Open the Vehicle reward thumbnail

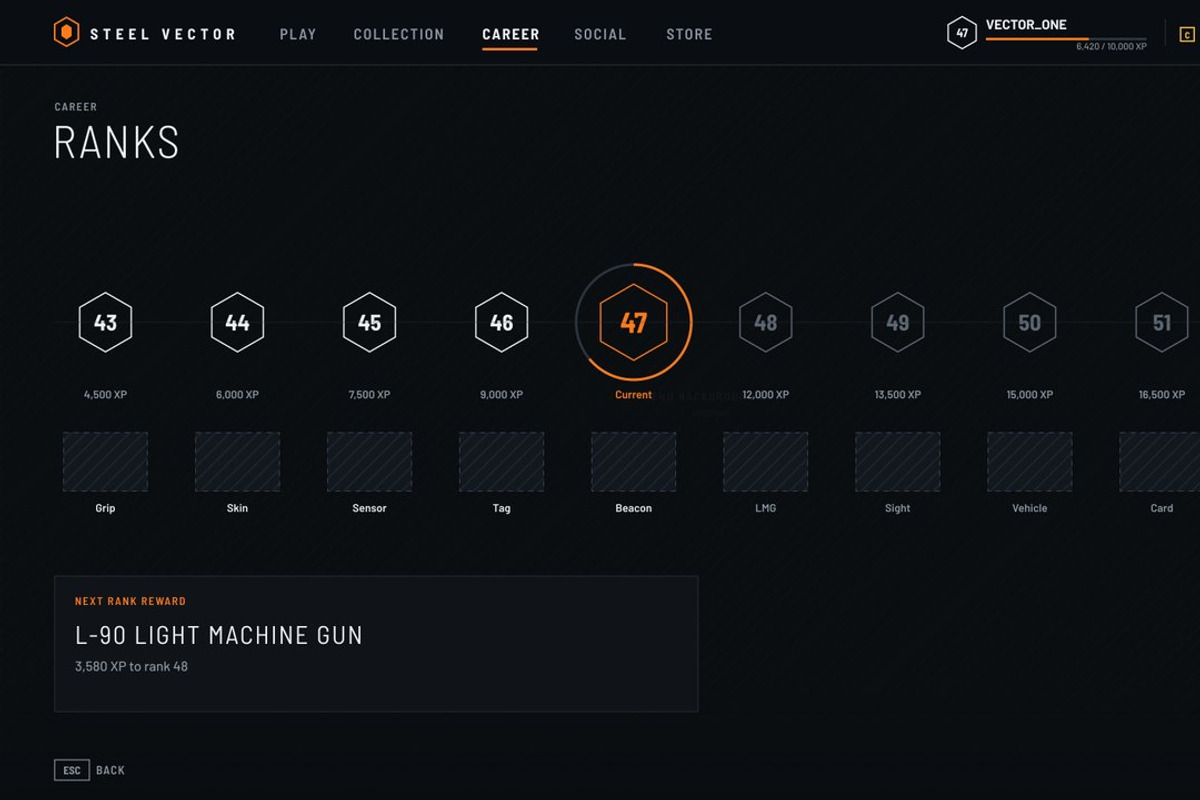(x=1029, y=461)
